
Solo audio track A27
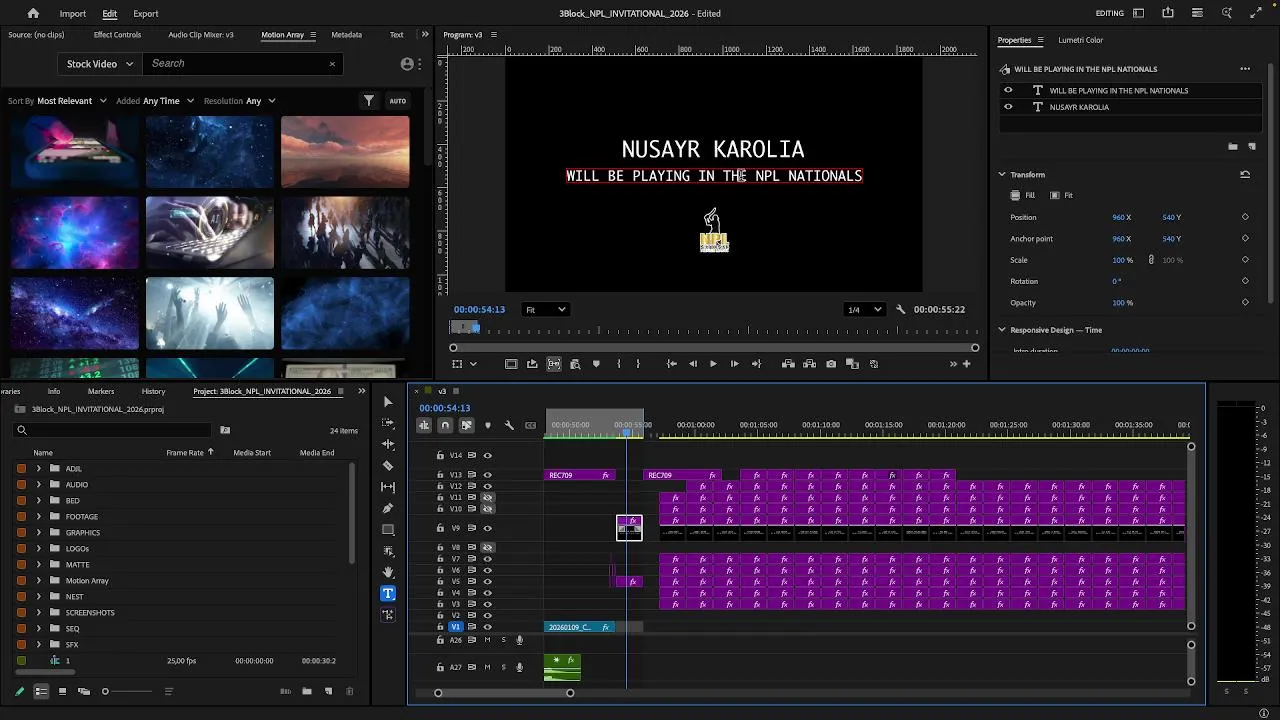tap(503, 667)
